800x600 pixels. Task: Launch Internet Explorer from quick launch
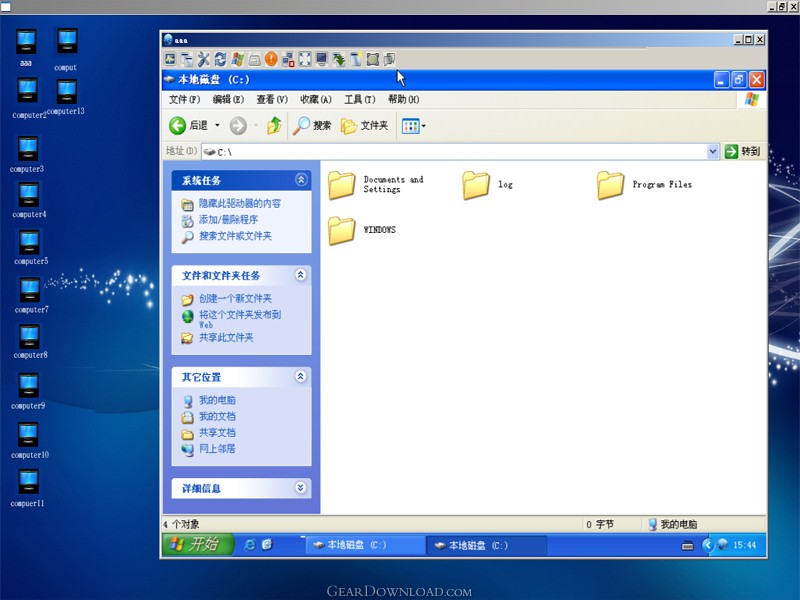pyautogui.click(x=250, y=545)
